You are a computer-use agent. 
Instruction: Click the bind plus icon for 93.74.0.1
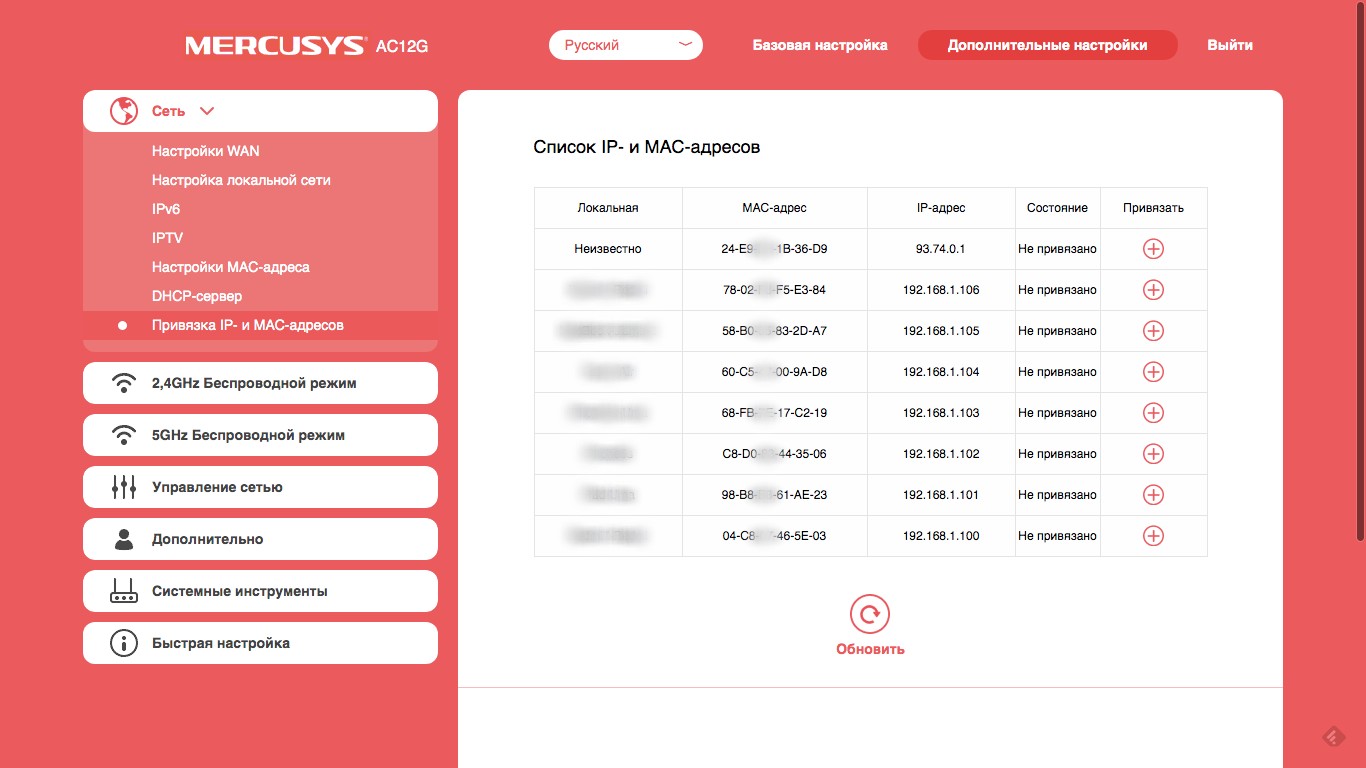pyautogui.click(x=1153, y=249)
